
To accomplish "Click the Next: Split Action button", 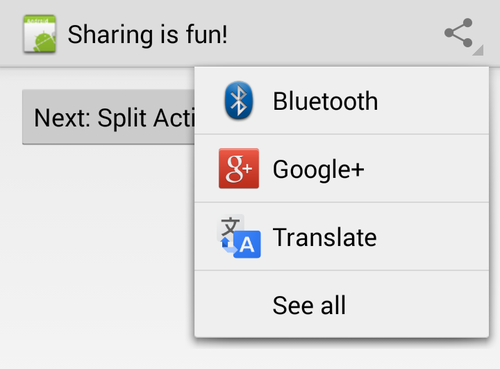I will 108,117.
